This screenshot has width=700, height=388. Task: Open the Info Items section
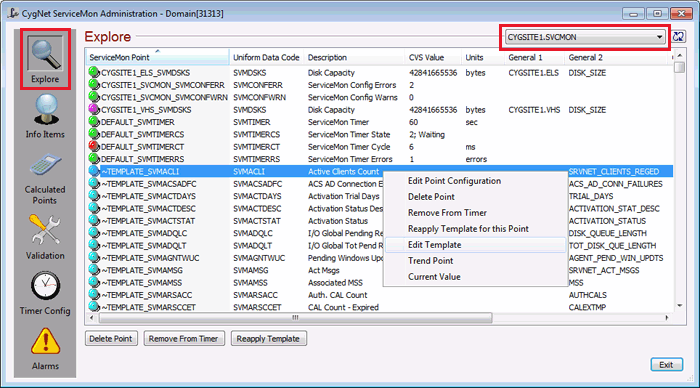coord(45,116)
